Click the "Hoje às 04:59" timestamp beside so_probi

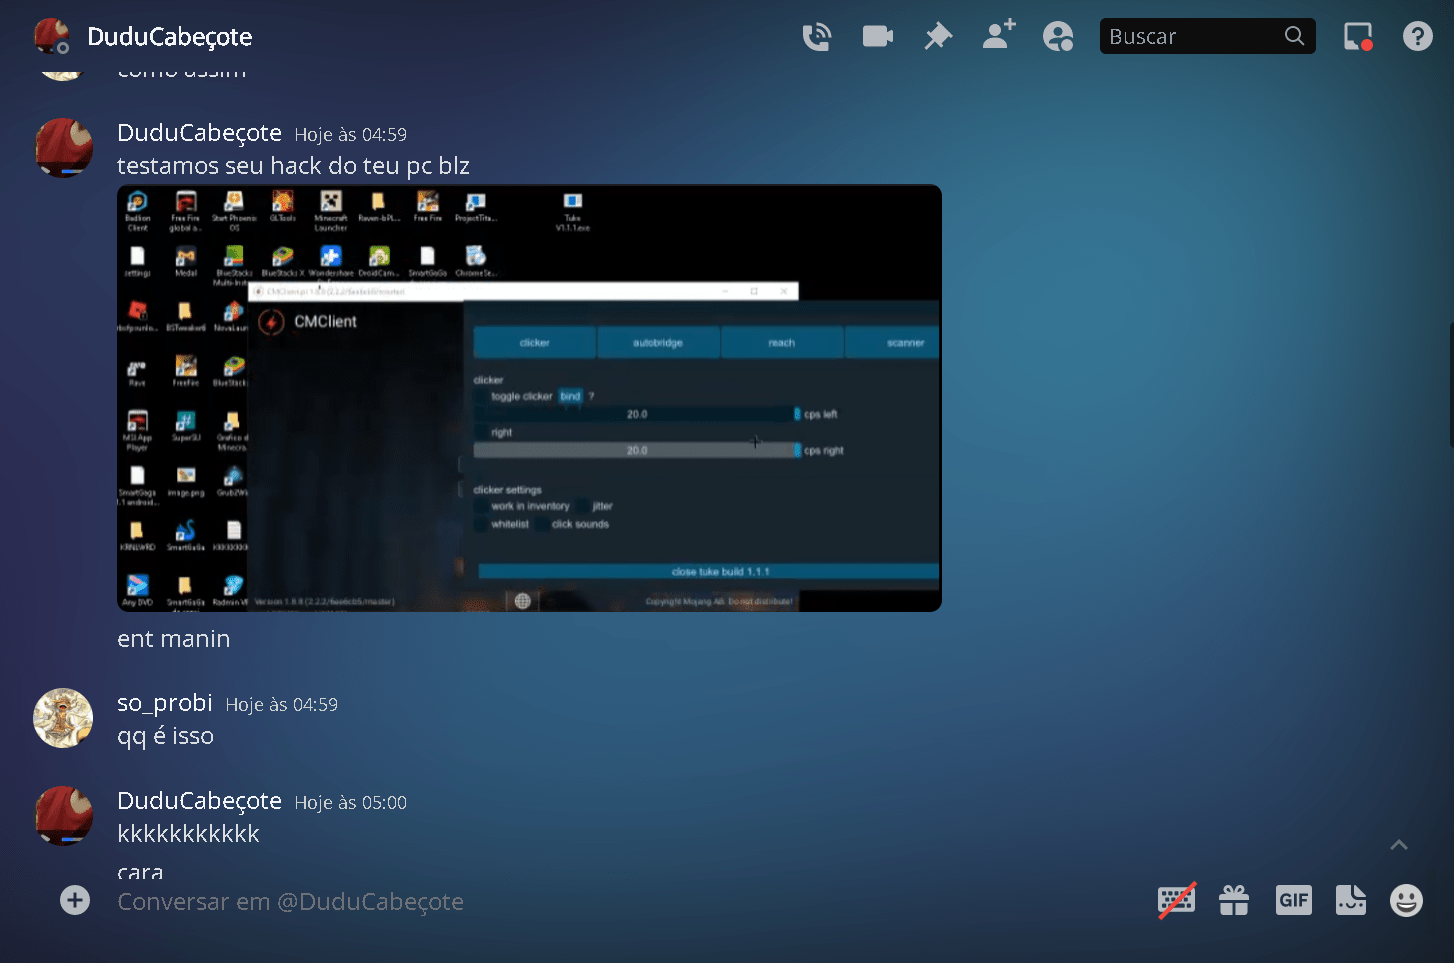point(282,705)
